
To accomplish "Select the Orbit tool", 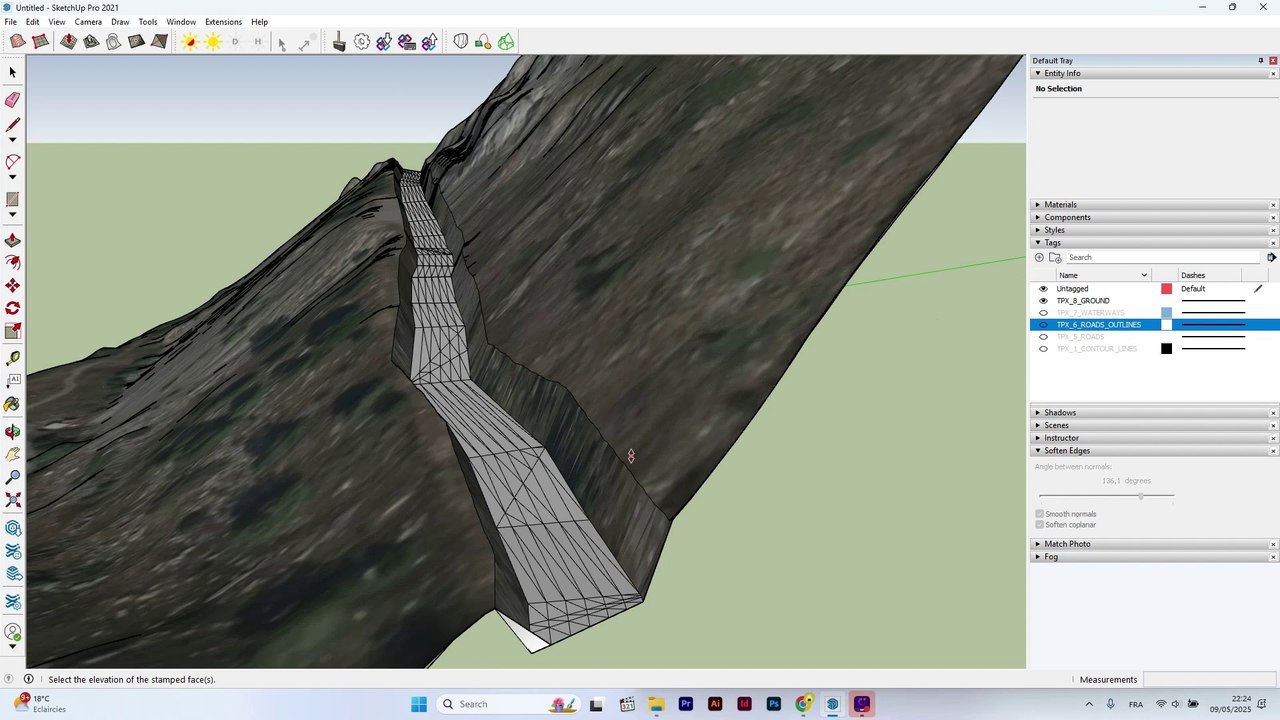I will tap(13, 432).
